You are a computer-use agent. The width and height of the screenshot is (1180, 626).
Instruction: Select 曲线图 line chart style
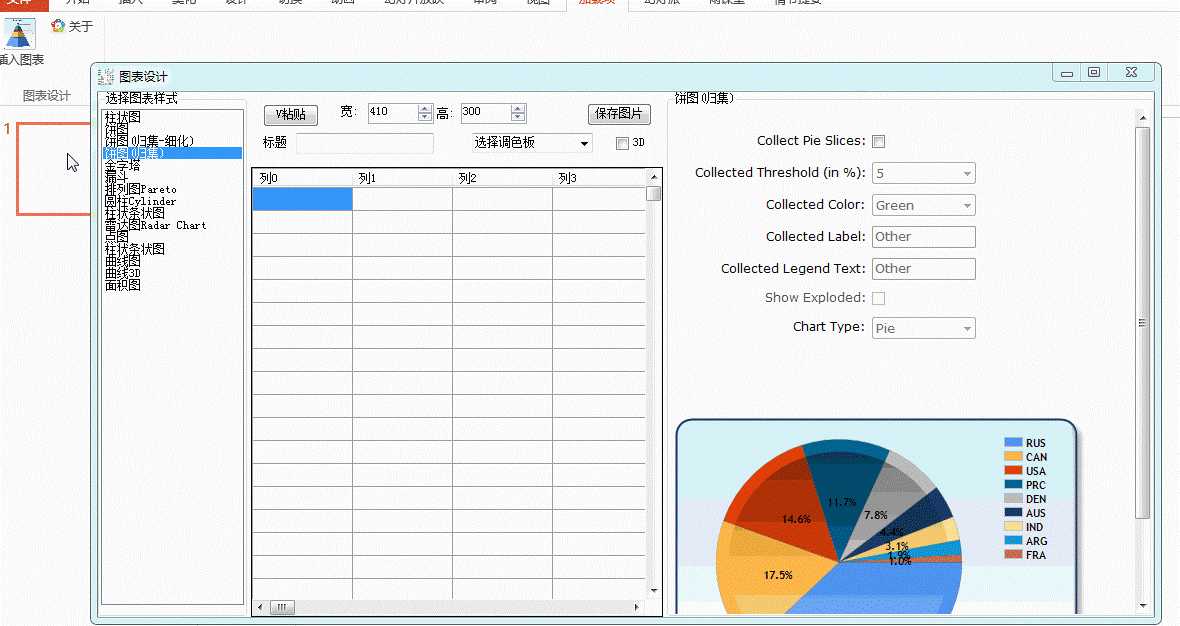(x=123, y=260)
